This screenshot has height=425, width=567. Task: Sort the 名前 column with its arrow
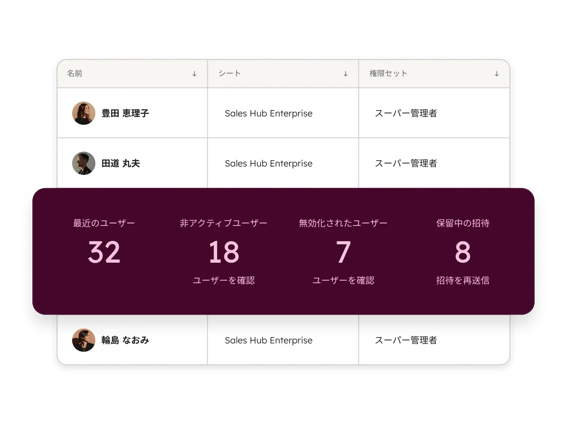click(194, 74)
